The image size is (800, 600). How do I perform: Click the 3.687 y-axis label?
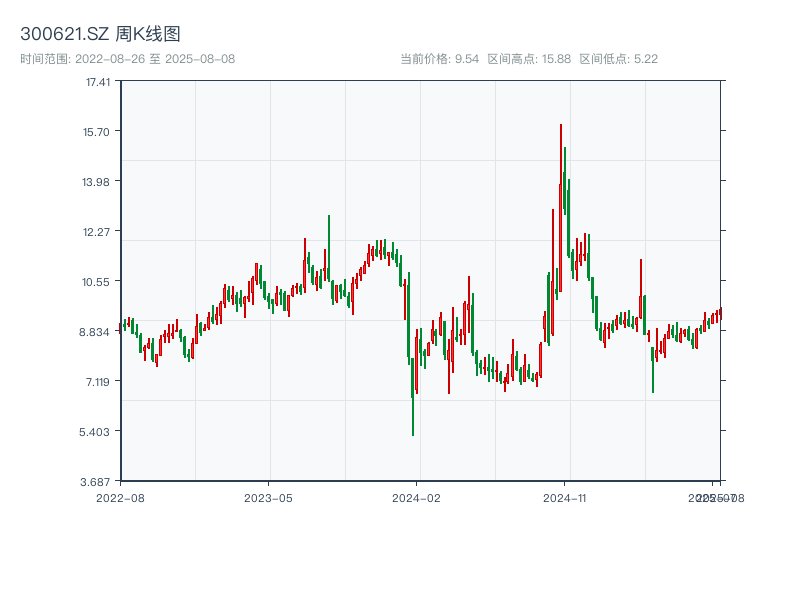click(x=97, y=481)
